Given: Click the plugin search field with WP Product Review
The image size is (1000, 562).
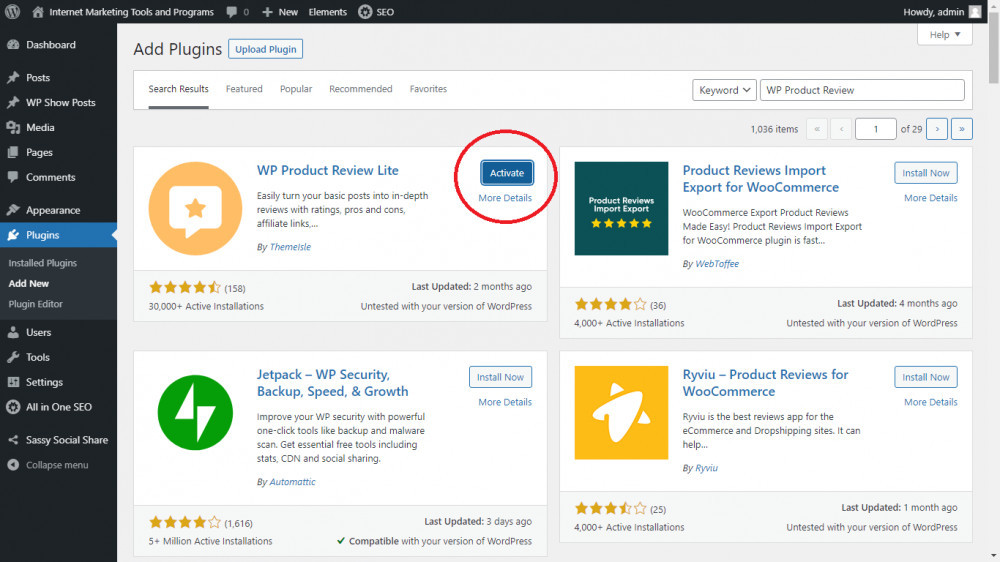Looking at the screenshot, I should pyautogui.click(x=862, y=90).
